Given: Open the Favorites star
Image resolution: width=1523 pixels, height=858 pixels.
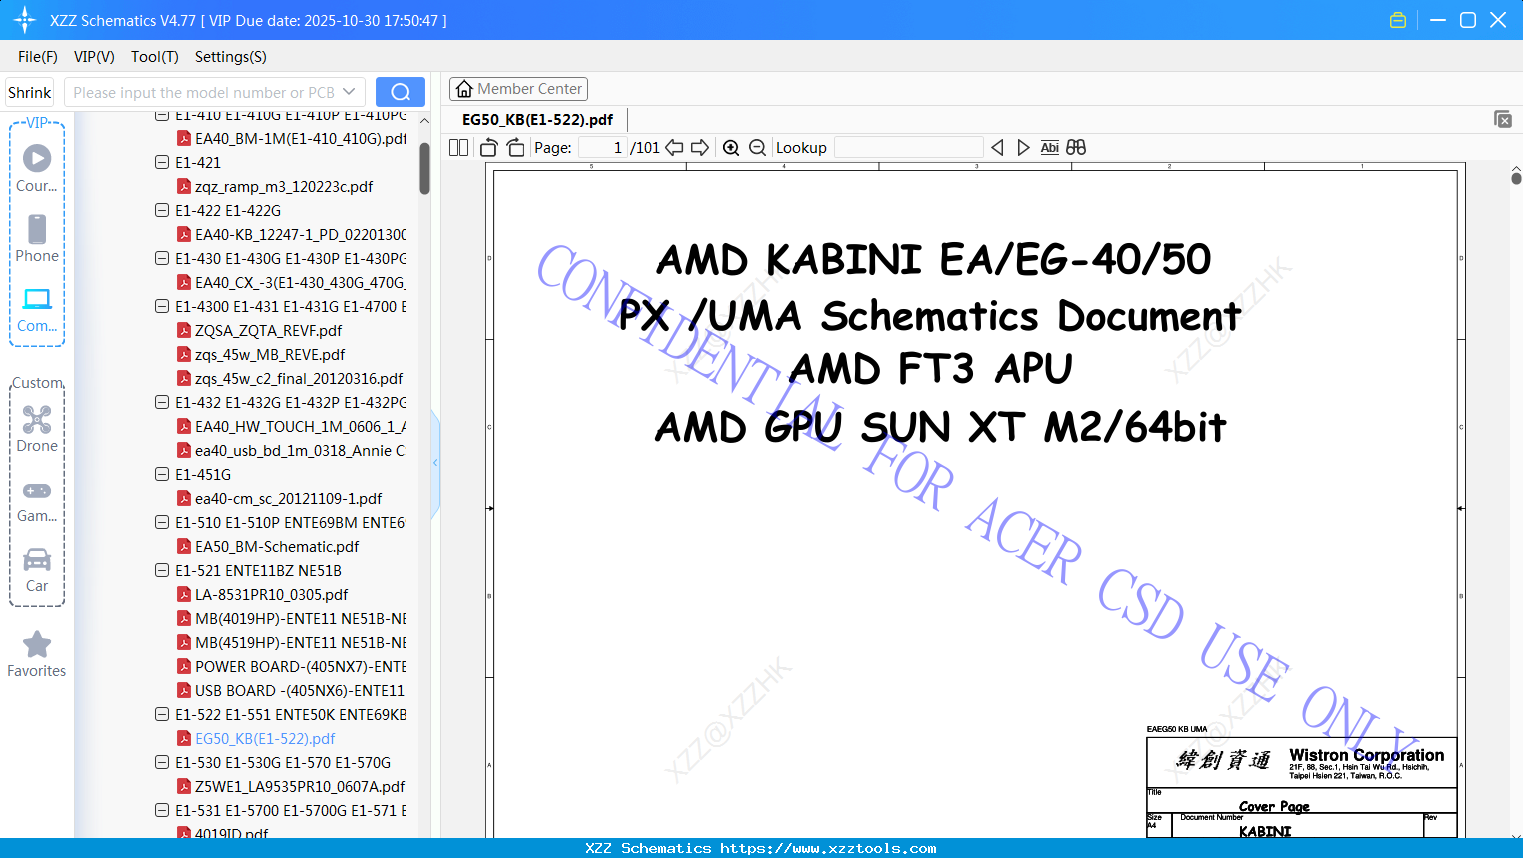Looking at the screenshot, I should pyautogui.click(x=37, y=654).
